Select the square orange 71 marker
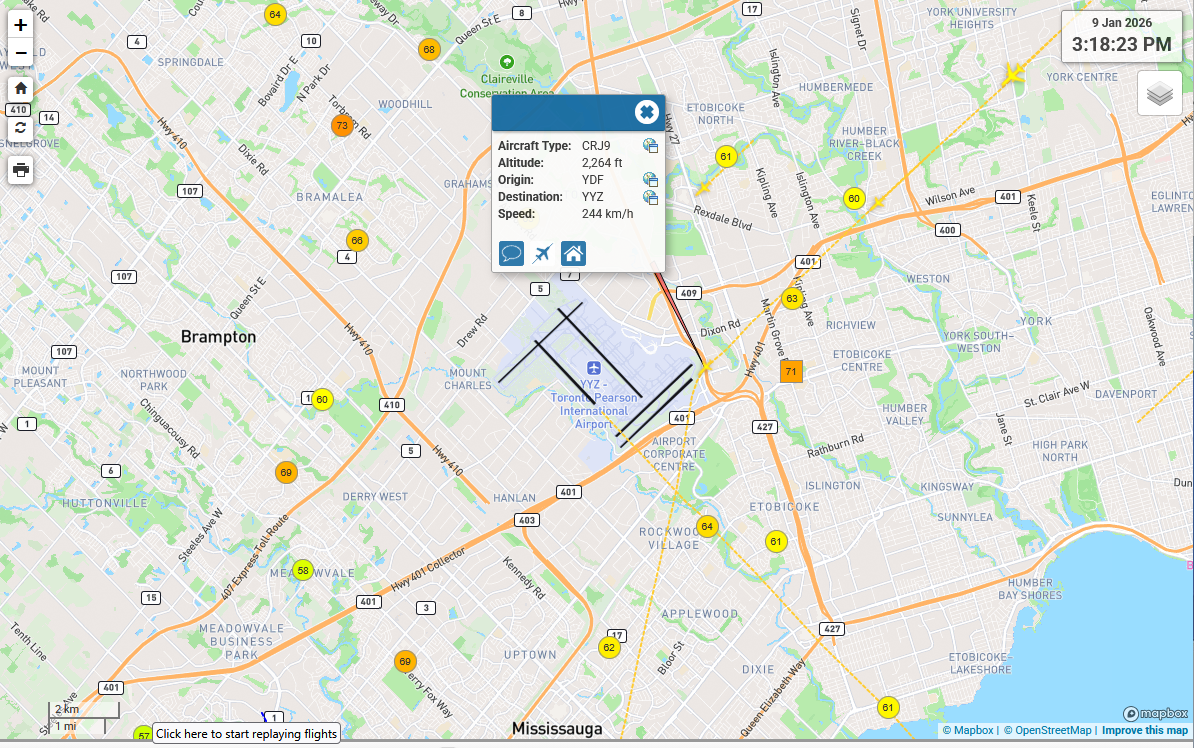The image size is (1194, 748). click(x=791, y=372)
